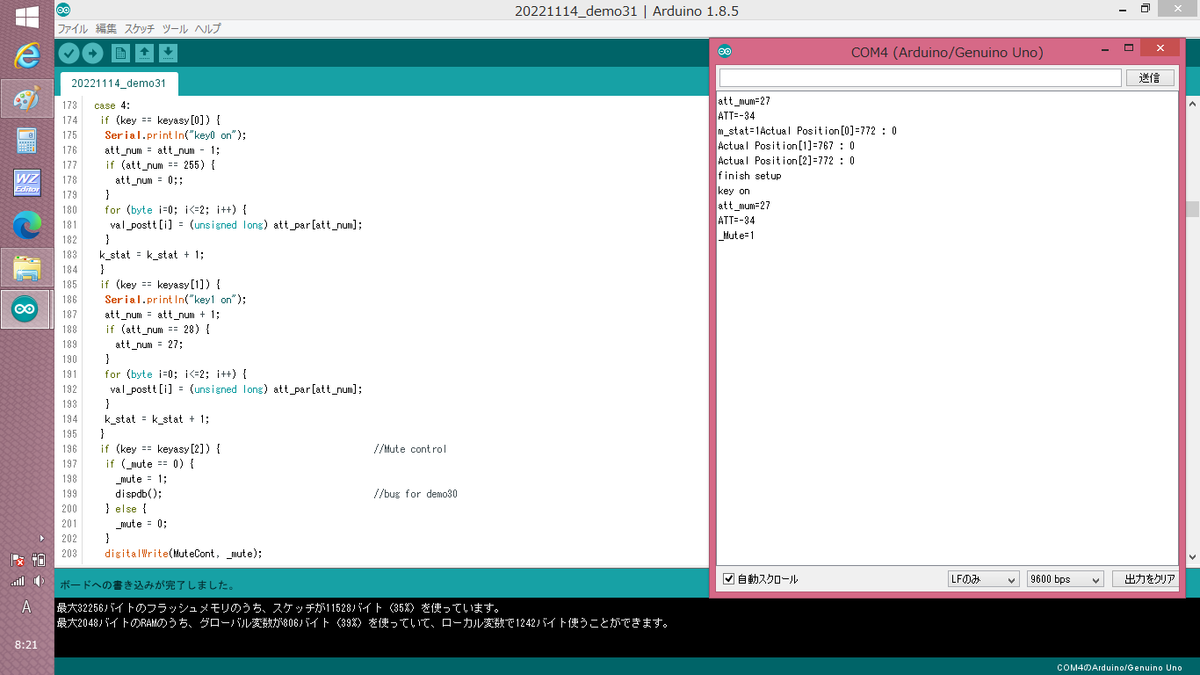Open the ヘルプ menu

pyautogui.click(x=208, y=29)
